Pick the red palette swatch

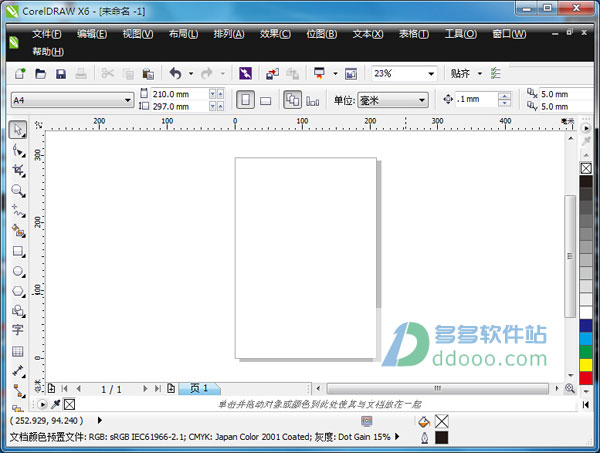[586, 378]
